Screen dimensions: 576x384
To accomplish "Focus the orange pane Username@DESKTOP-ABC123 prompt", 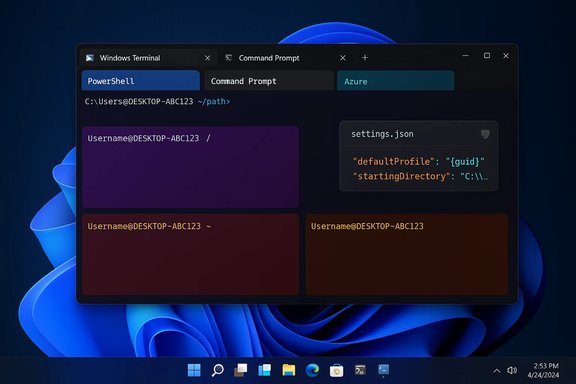I will (x=367, y=226).
